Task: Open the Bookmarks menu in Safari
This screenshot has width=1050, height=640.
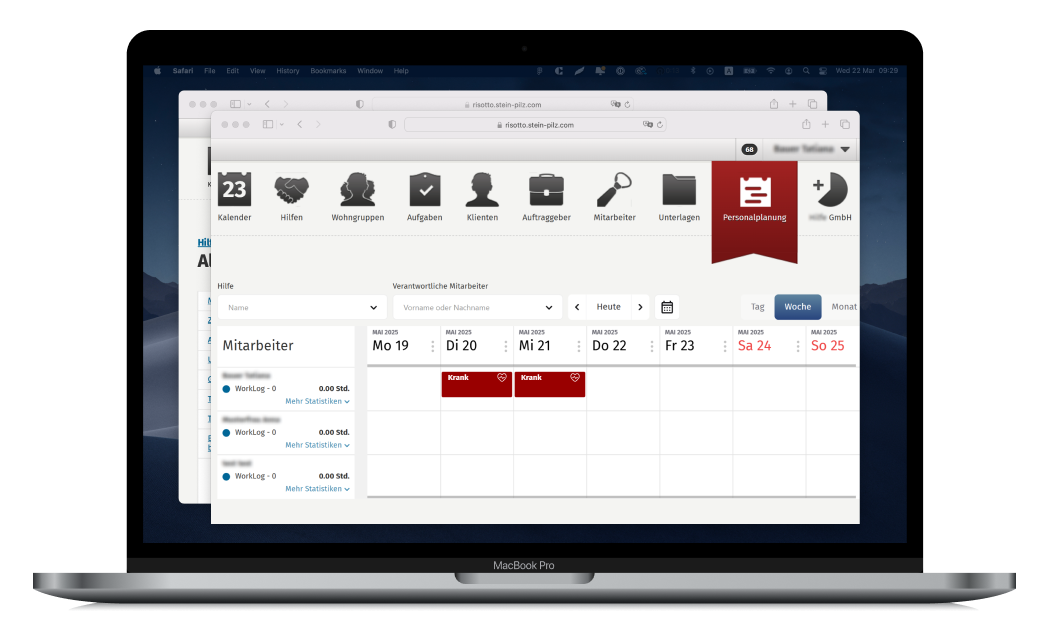Action: point(328,71)
